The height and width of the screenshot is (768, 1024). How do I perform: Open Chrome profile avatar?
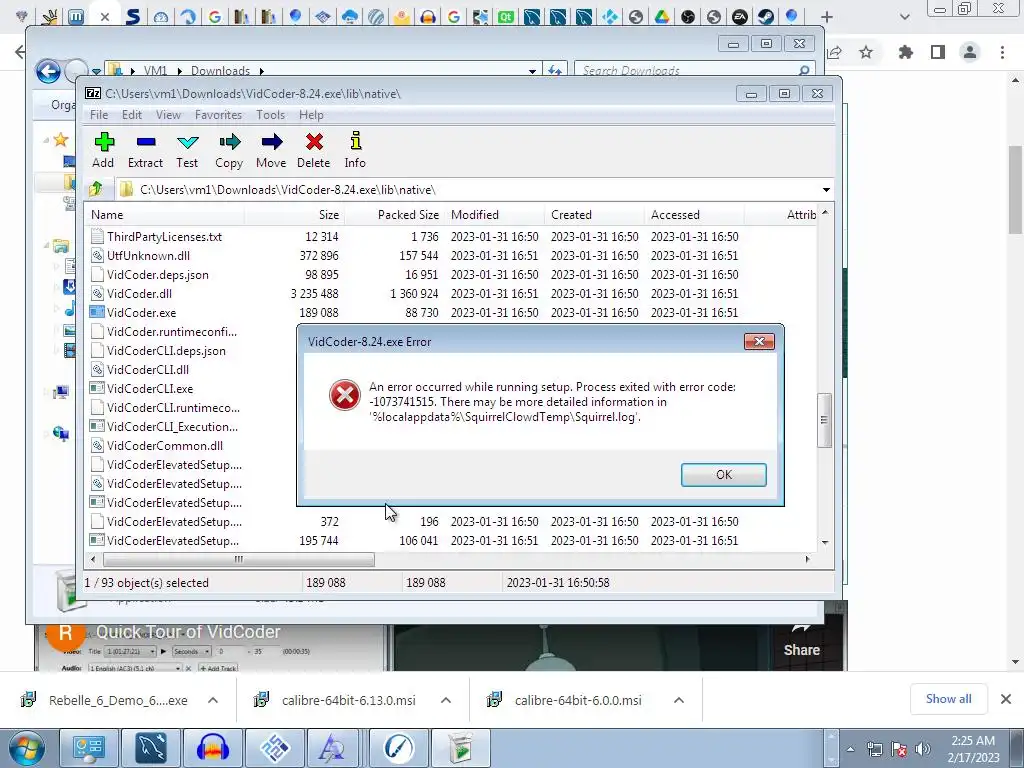(970, 52)
